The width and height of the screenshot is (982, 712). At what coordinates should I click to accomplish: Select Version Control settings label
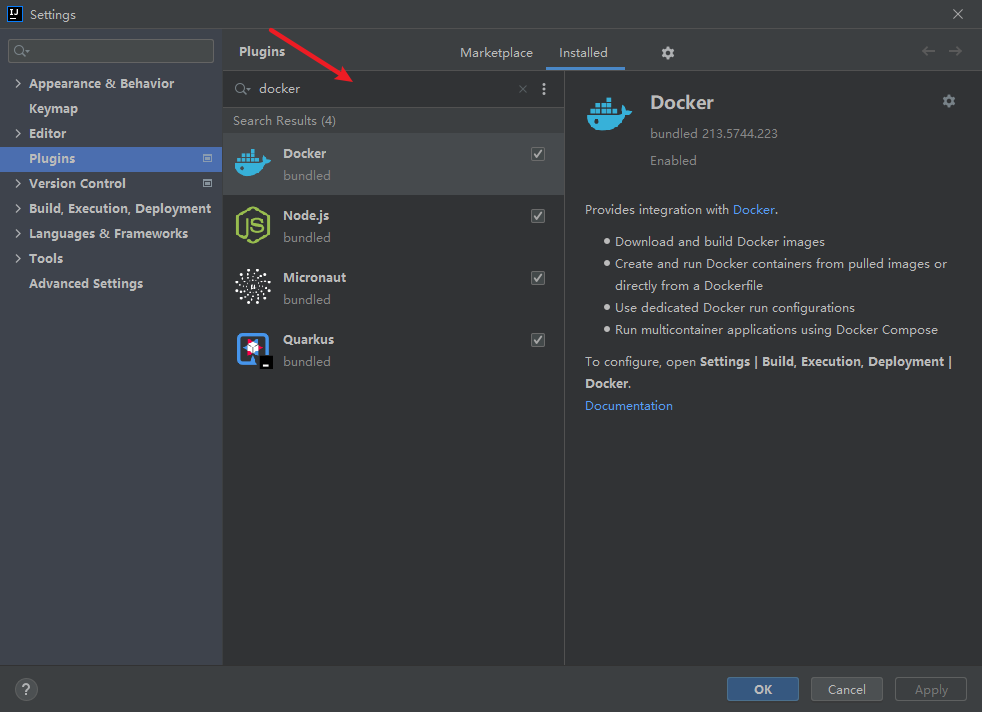coord(77,183)
